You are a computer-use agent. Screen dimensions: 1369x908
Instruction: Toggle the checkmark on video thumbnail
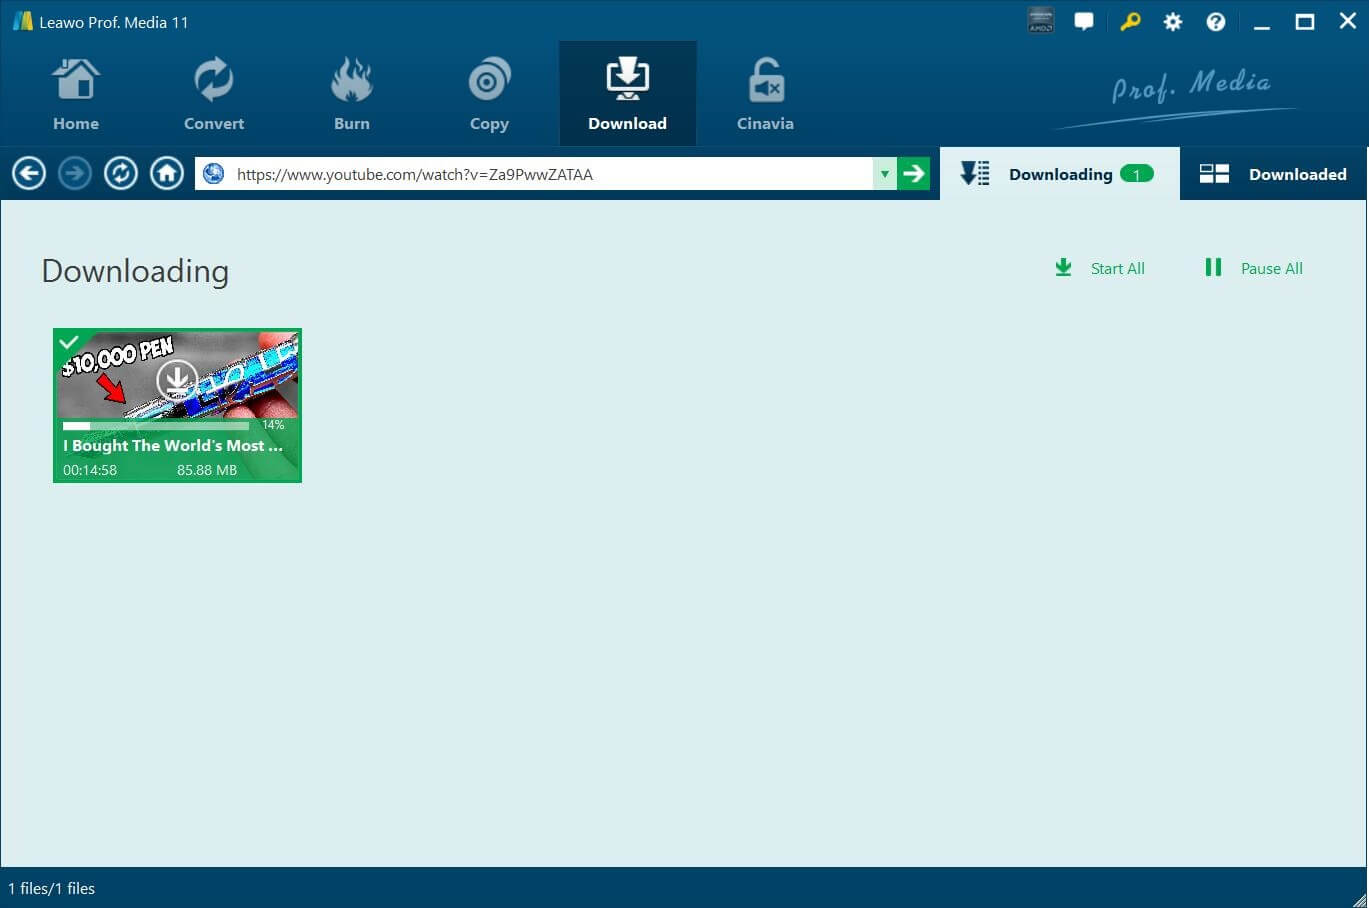(69, 343)
